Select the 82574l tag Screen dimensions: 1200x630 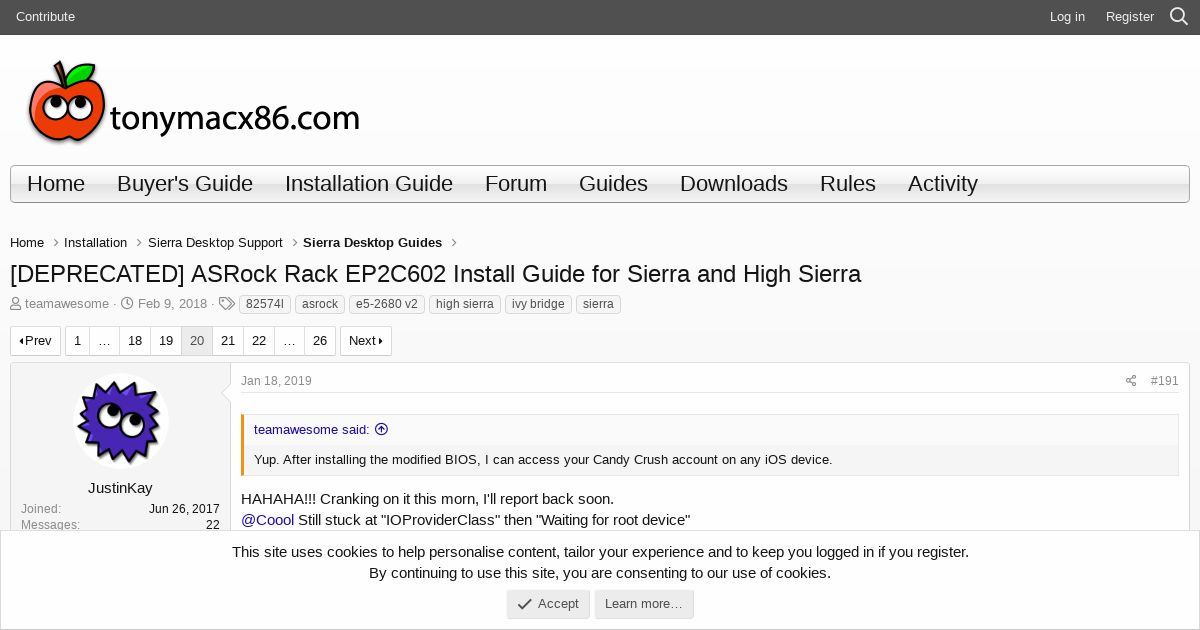pos(265,304)
